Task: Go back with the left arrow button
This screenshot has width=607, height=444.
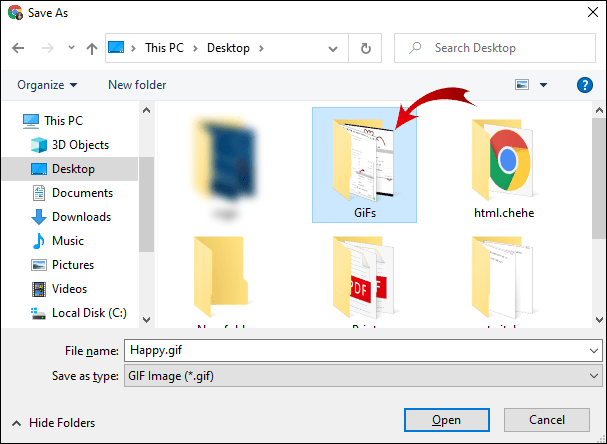Action: [18, 48]
